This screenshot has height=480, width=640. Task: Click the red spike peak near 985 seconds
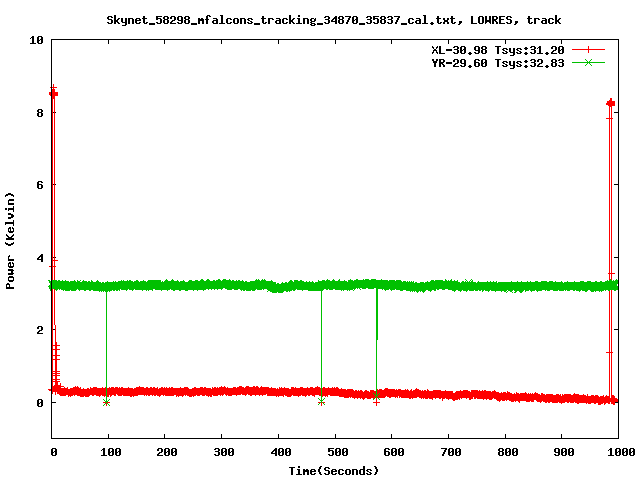(x=611, y=103)
